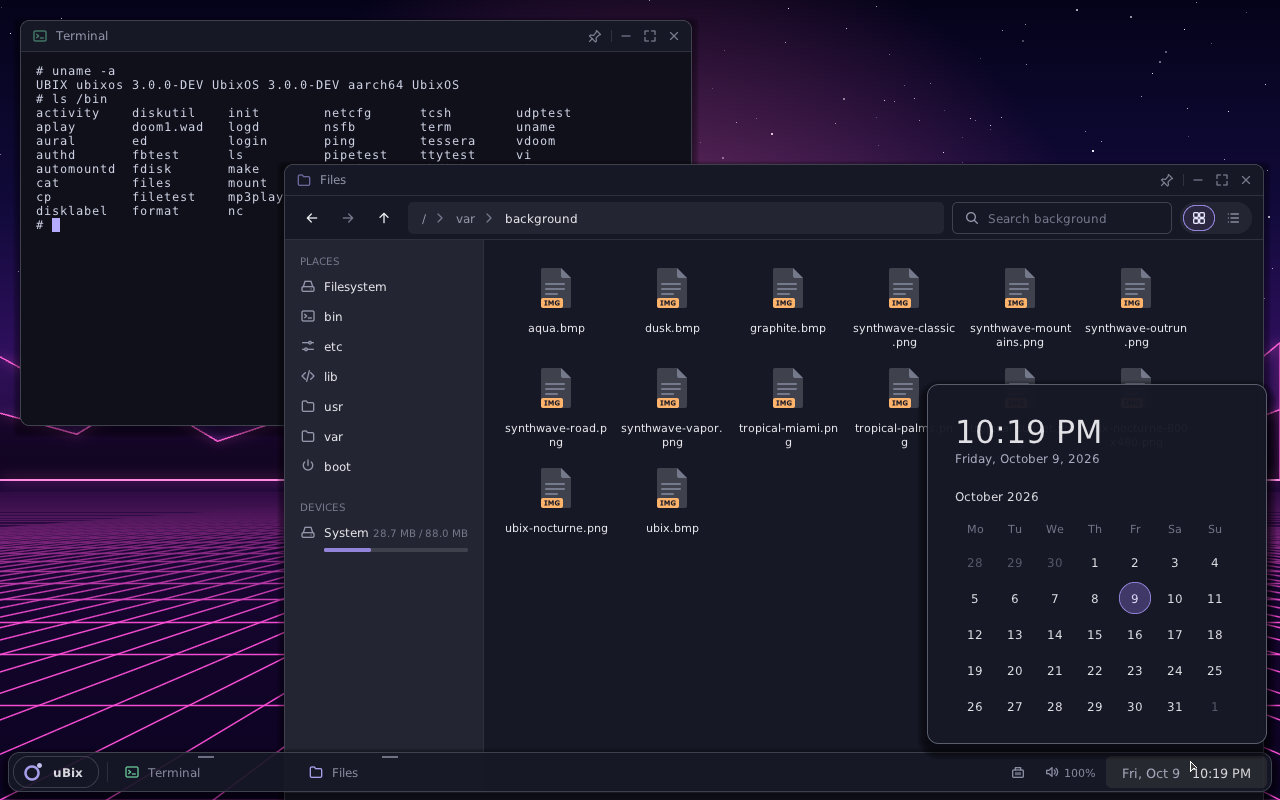Viewport: 1280px width, 800px height.
Task: Pick October 23 in the calendar
Action: tap(1135, 670)
